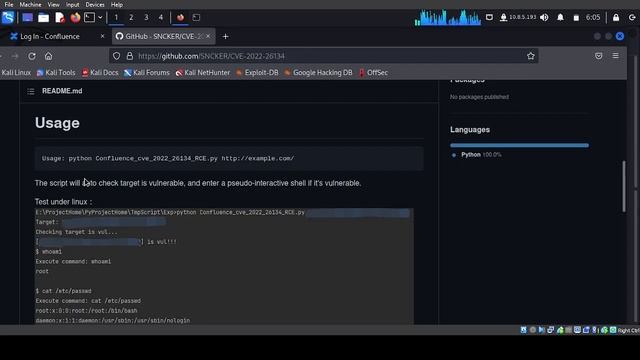The width and height of the screenshot is (640, 360).
Task: Click the Usage heading
Action: (x=57, y=123)
